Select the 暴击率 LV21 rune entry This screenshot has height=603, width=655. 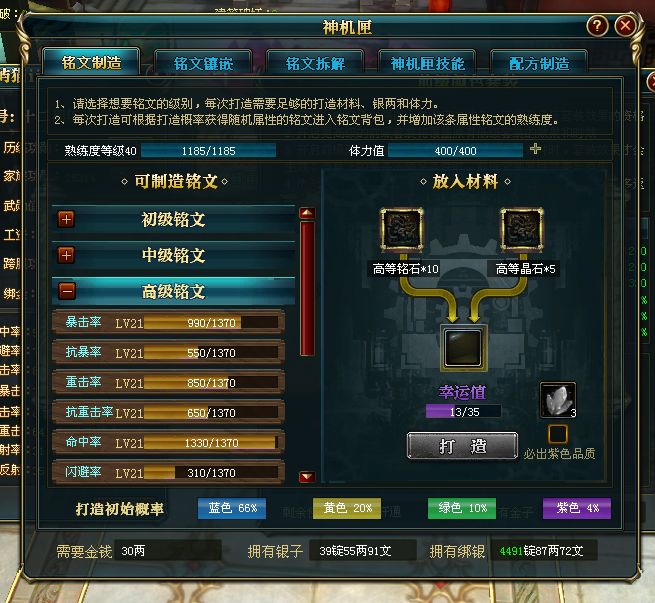(169, 322)
